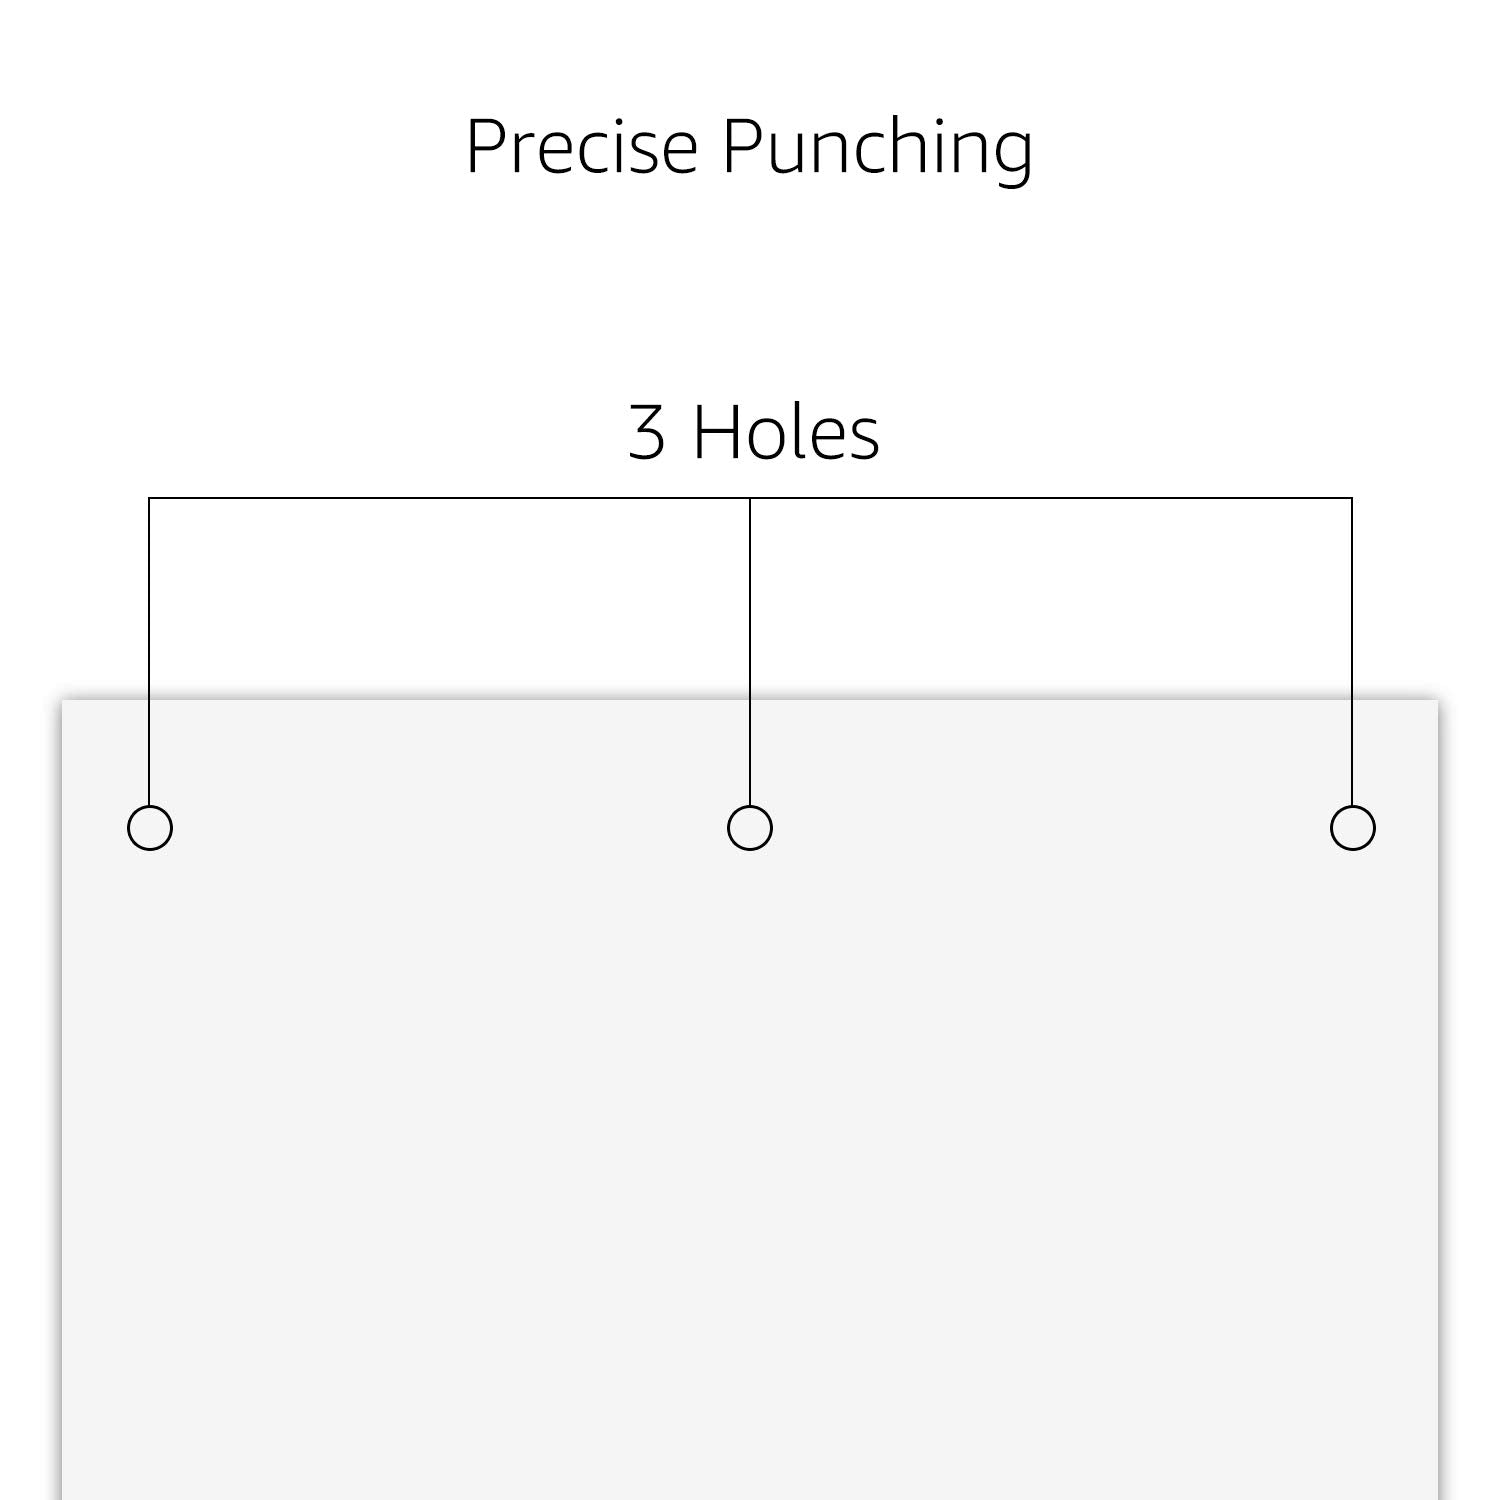Select the "Precise Punching" heading text
1500x1500 pixels.
tap(750, 148)
